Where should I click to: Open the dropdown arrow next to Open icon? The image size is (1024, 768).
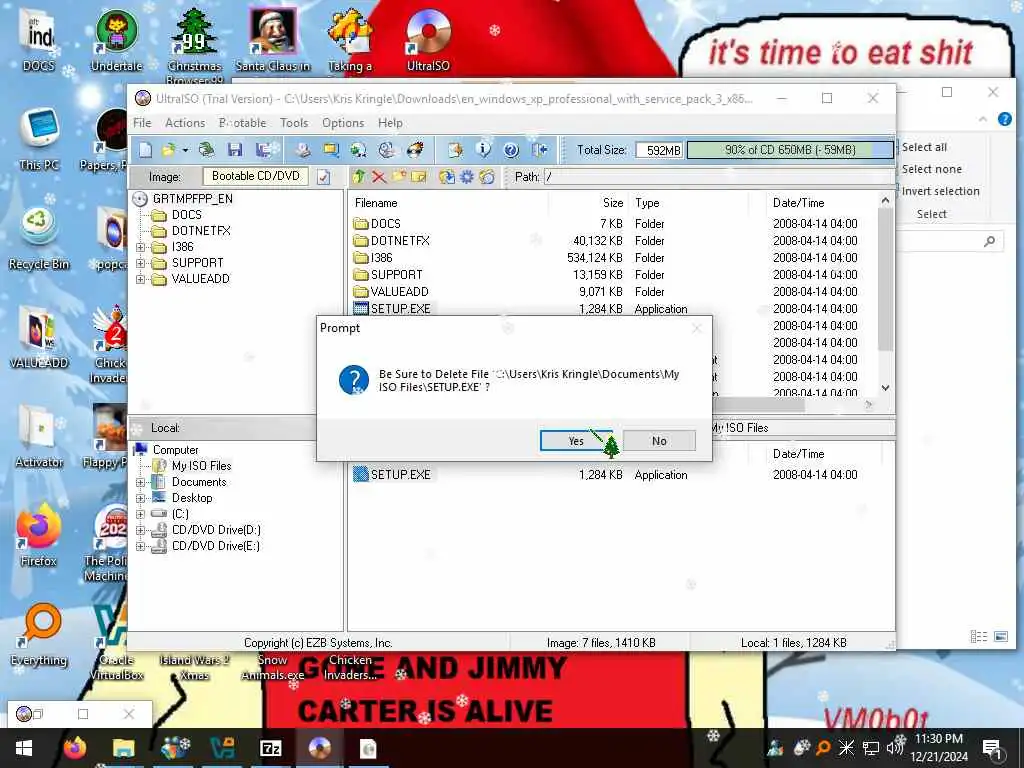(x=185, y=151)
